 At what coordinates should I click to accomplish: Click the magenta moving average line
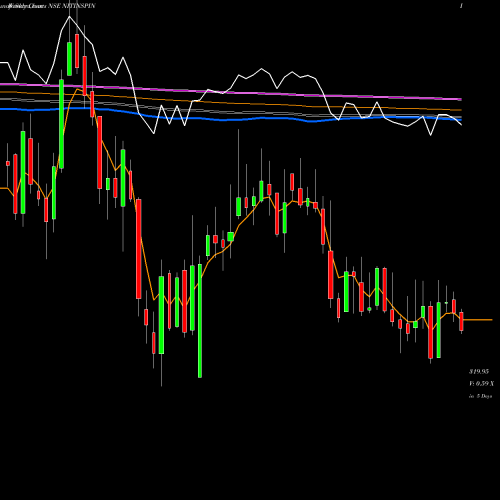[231, 92]
